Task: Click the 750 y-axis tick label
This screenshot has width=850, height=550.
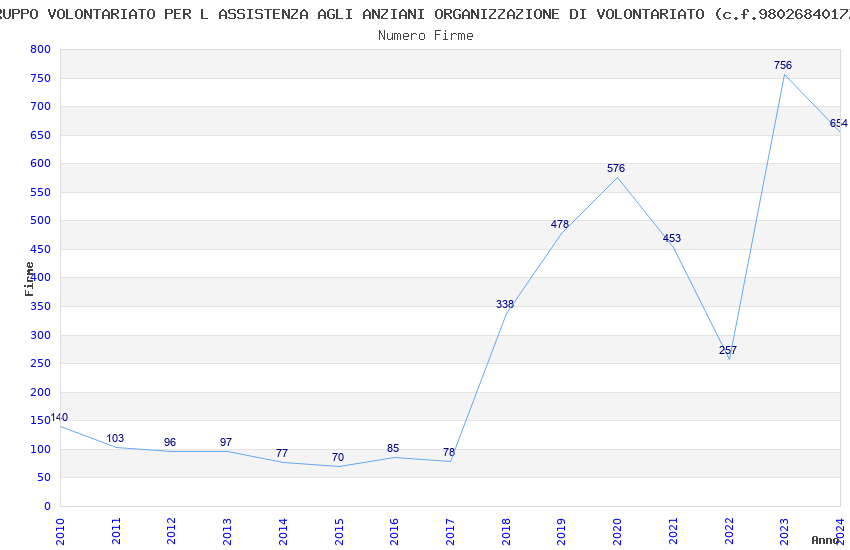Action: point(41,78)
